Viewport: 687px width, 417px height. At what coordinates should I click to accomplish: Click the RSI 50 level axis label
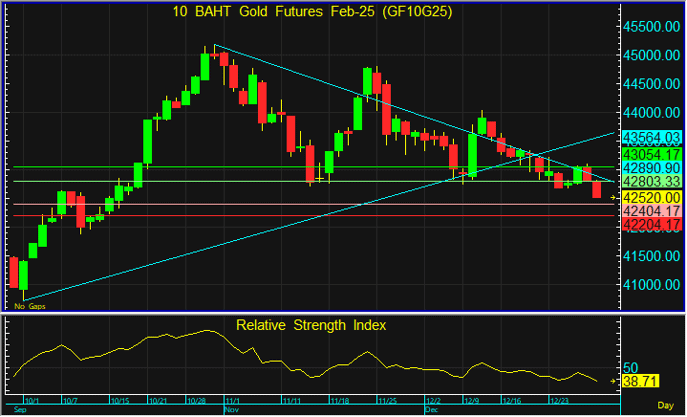tap(631, 366)
